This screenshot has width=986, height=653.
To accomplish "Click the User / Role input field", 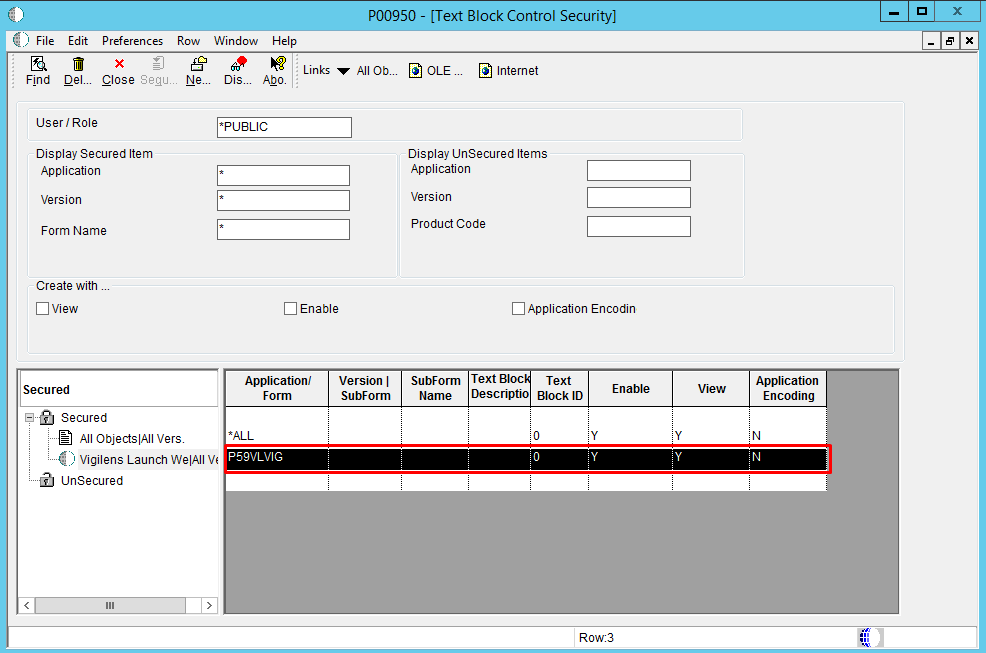I will point(284,127).
